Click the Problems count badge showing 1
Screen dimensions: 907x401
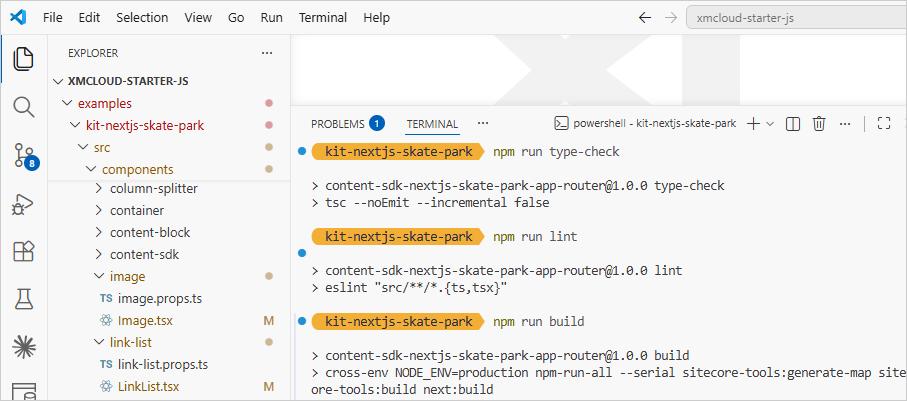[x=377, y=124]
